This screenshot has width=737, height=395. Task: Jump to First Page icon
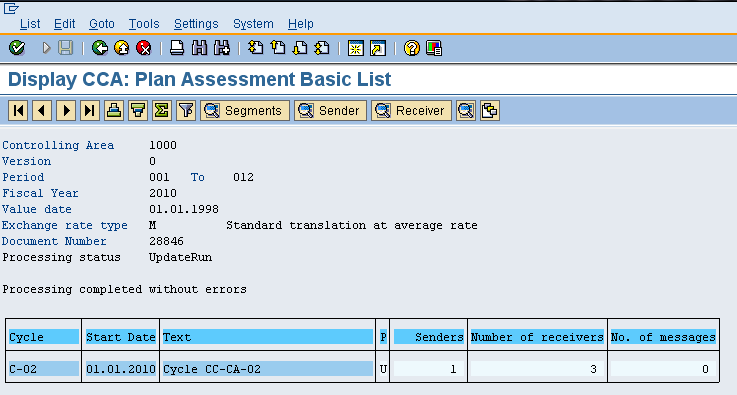pos(256,48)
